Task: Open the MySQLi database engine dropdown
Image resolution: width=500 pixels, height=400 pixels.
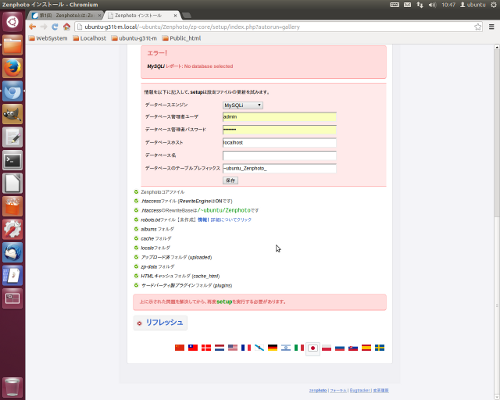Action: (243, 105)
